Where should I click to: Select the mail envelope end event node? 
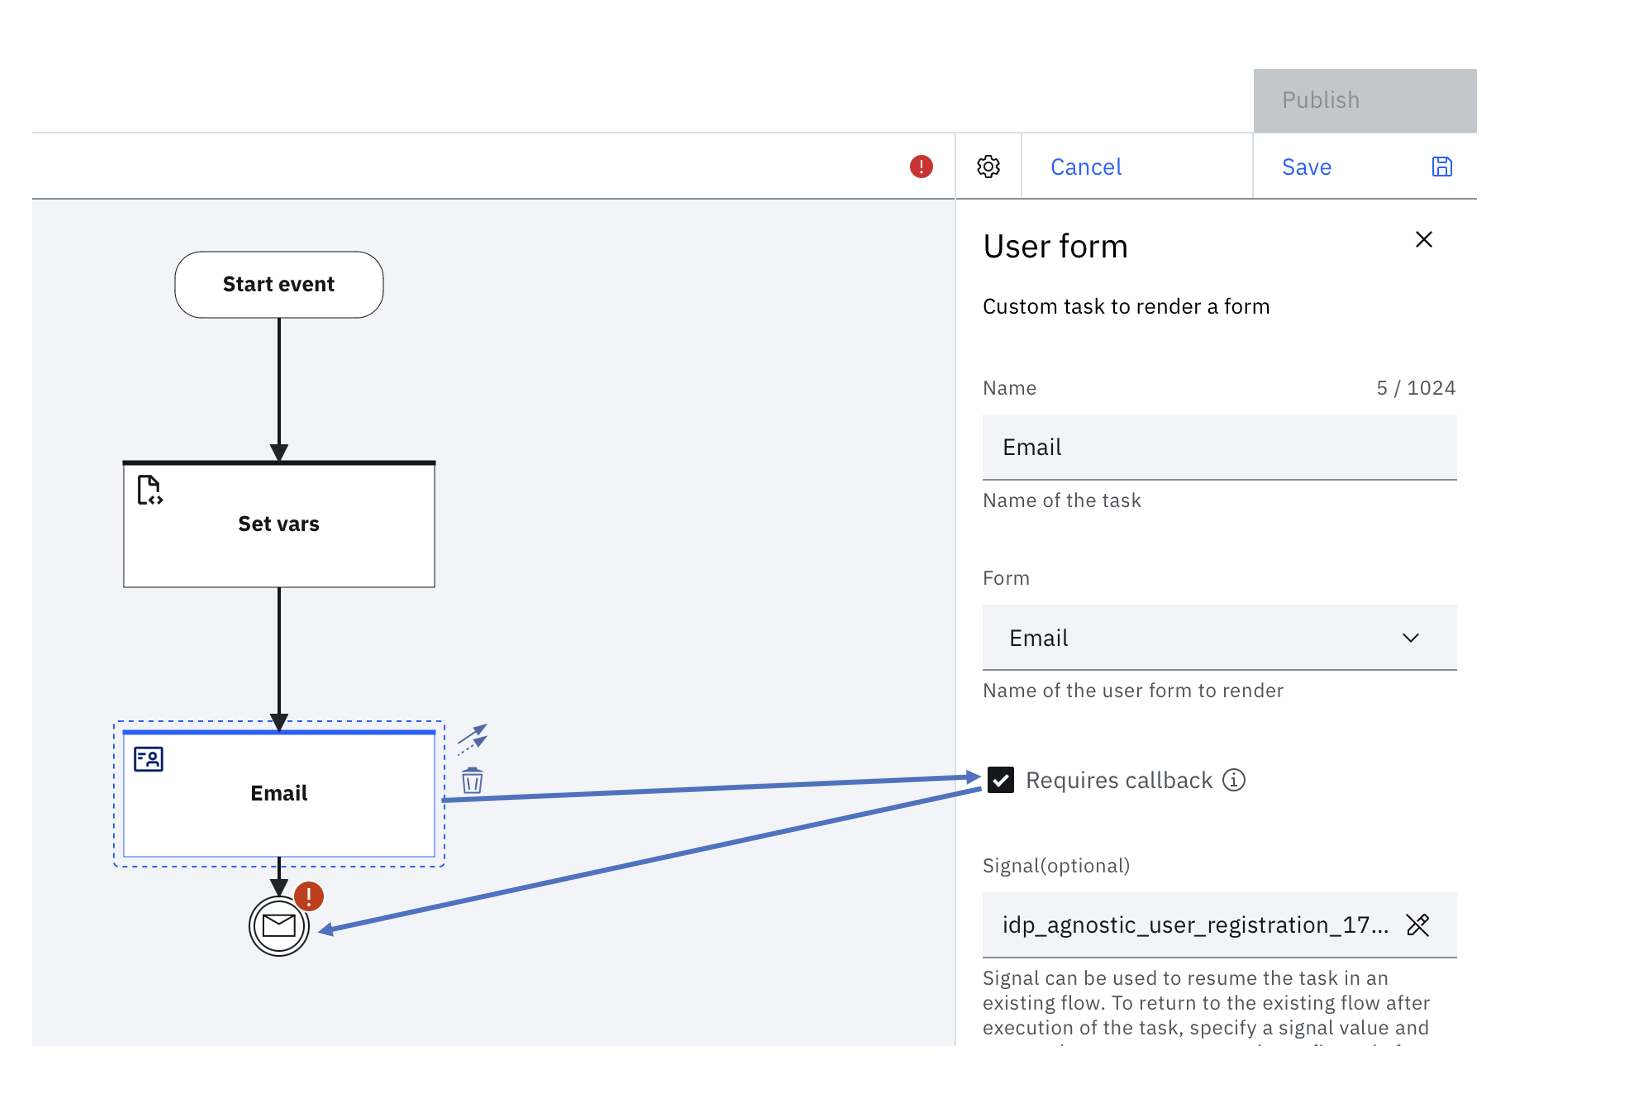[x=279, y=927]
